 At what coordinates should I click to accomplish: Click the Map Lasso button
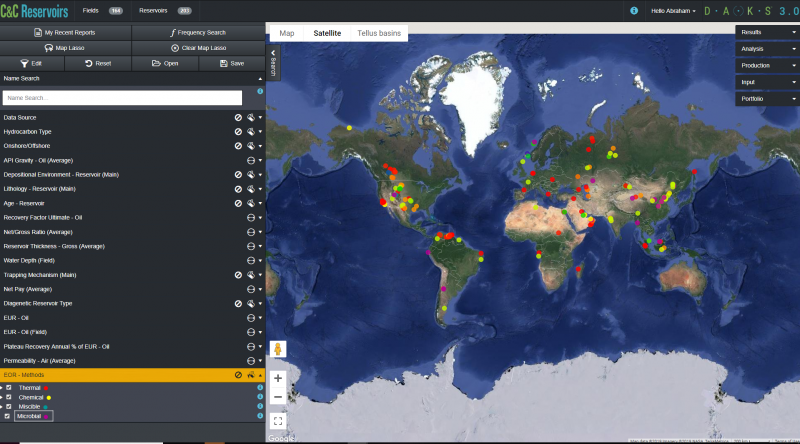click(x=66, y=47)
